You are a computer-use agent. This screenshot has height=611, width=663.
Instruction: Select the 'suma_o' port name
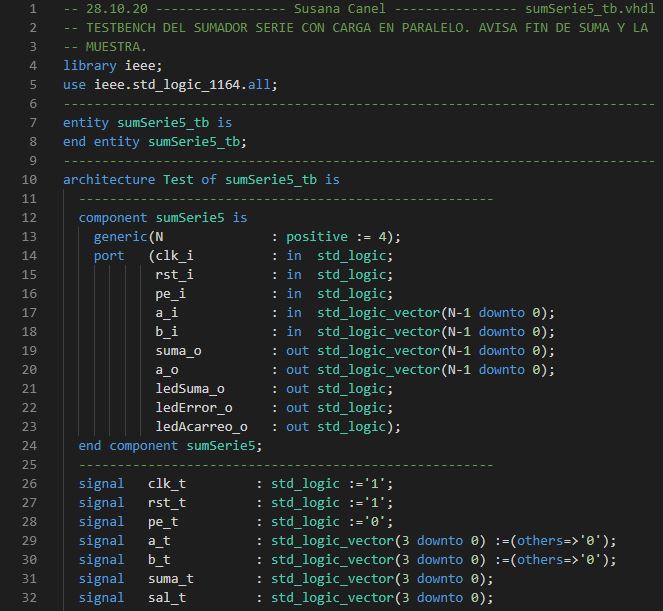pyautogui.click(x=178, y=351)
